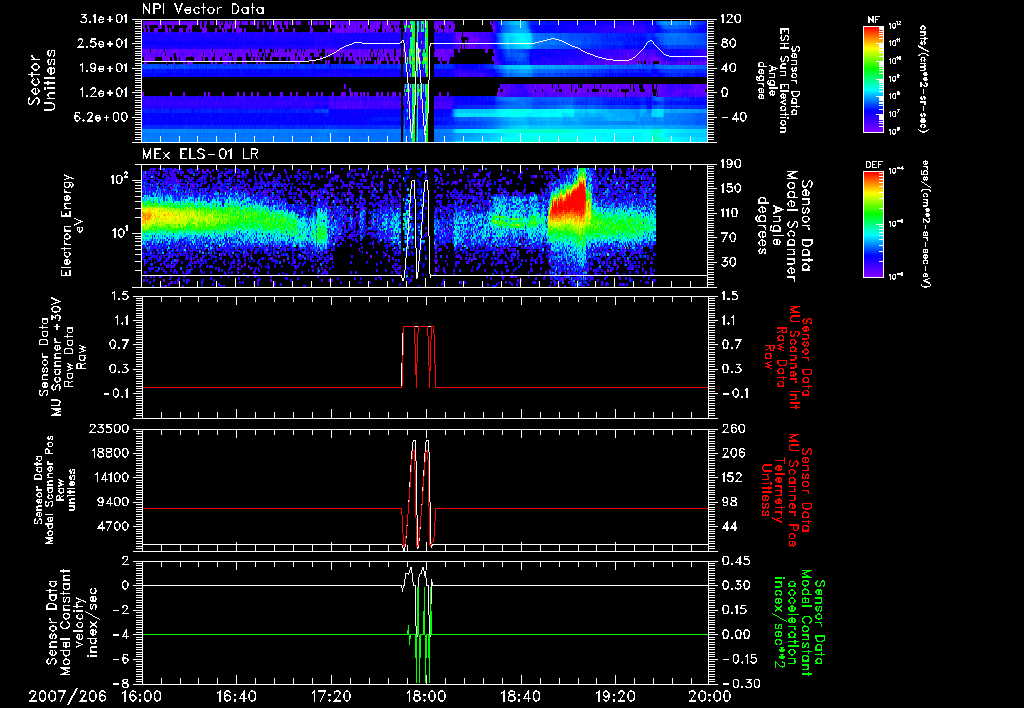Click the 19:20 time axis label
The width and height of the screenshot is (1024, 708).
(615, 696)
